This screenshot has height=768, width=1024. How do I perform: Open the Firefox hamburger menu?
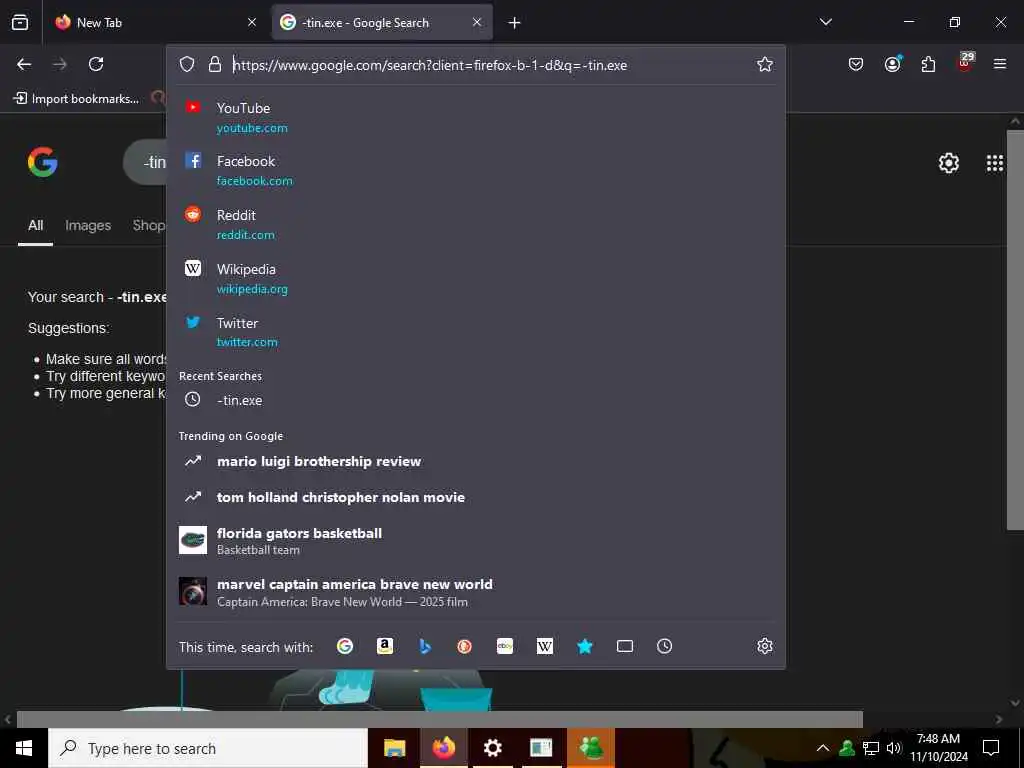click(1000, 64)
